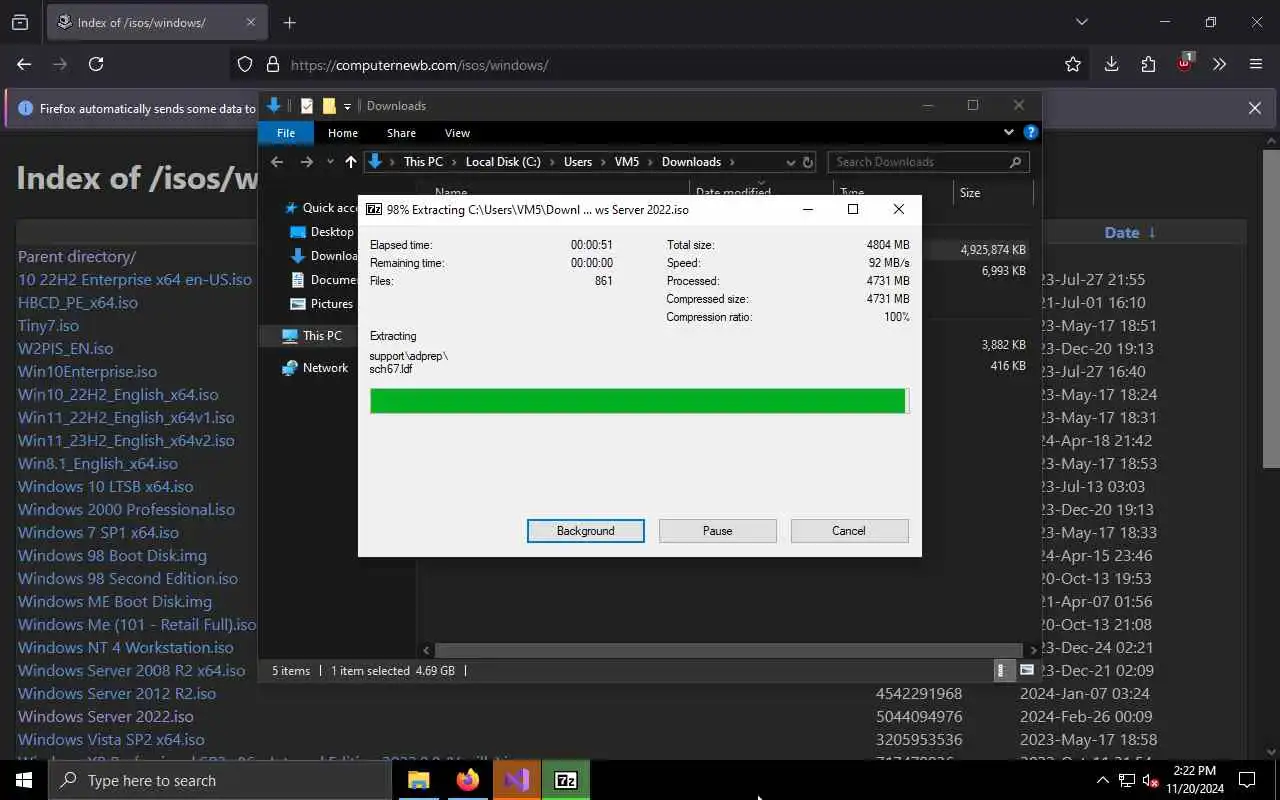This screenshot has width=1280, height=800.
Task: Click Users breadcrumb in address bar
Action: coord(578,162)
